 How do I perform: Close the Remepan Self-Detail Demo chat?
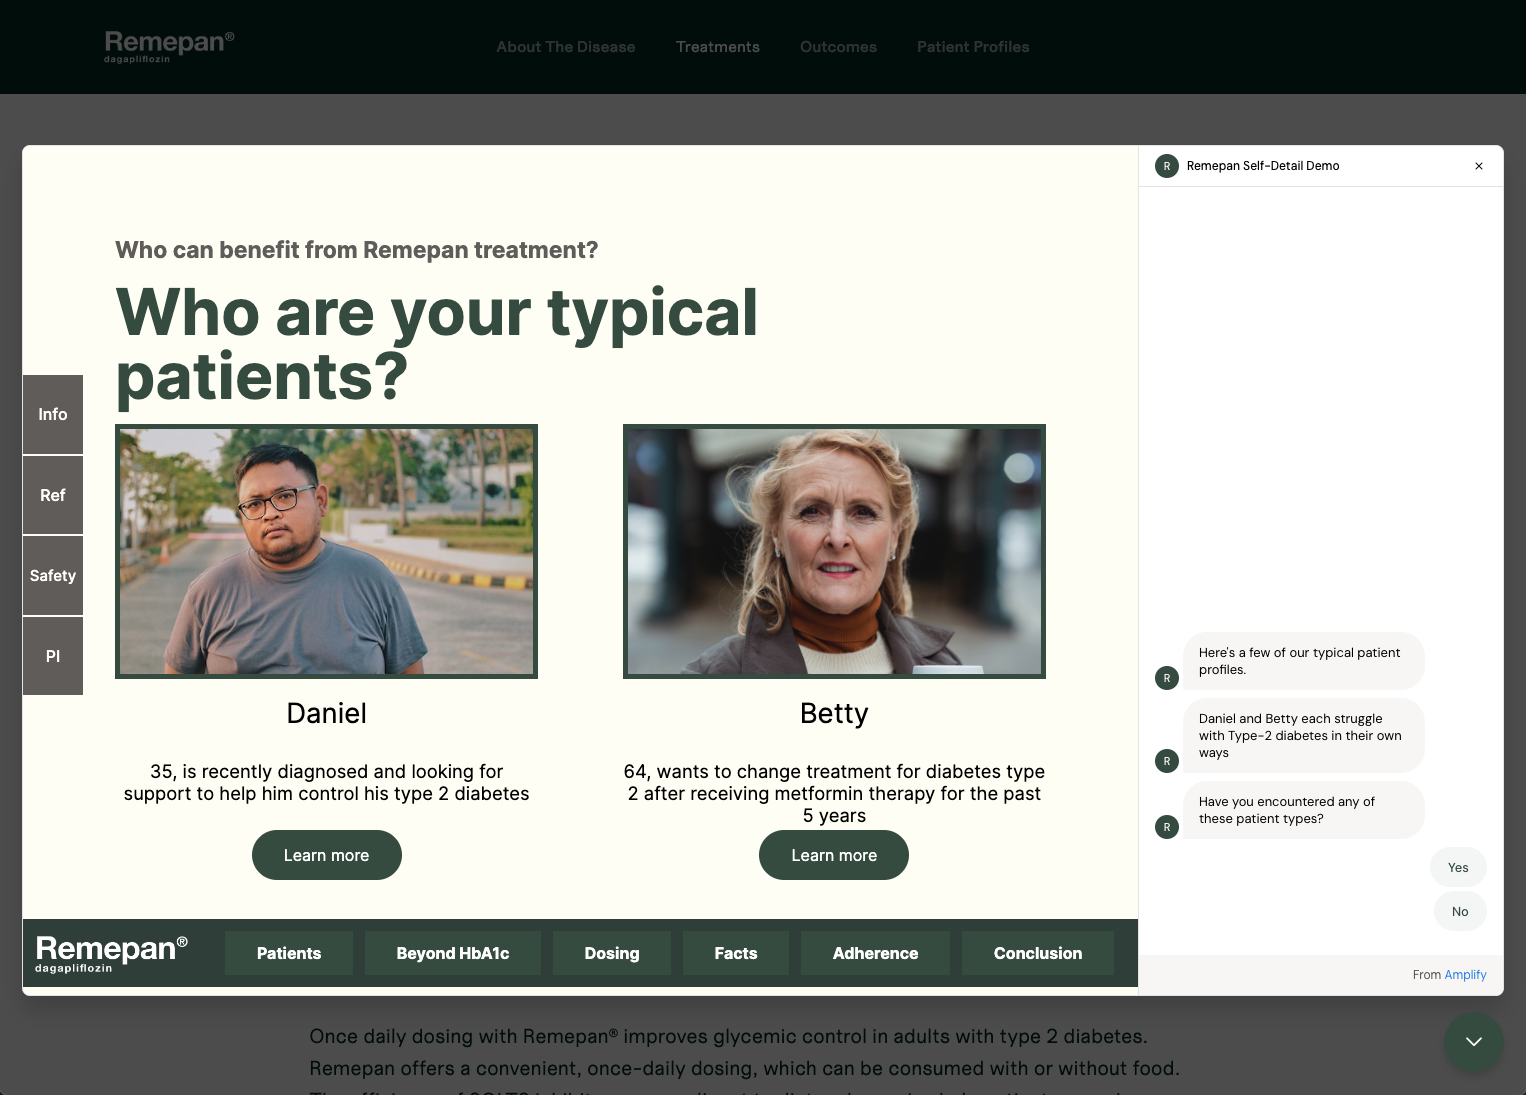[1478, 166]
